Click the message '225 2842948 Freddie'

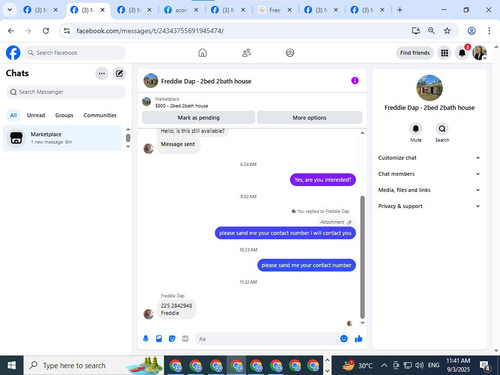(176, 309)
